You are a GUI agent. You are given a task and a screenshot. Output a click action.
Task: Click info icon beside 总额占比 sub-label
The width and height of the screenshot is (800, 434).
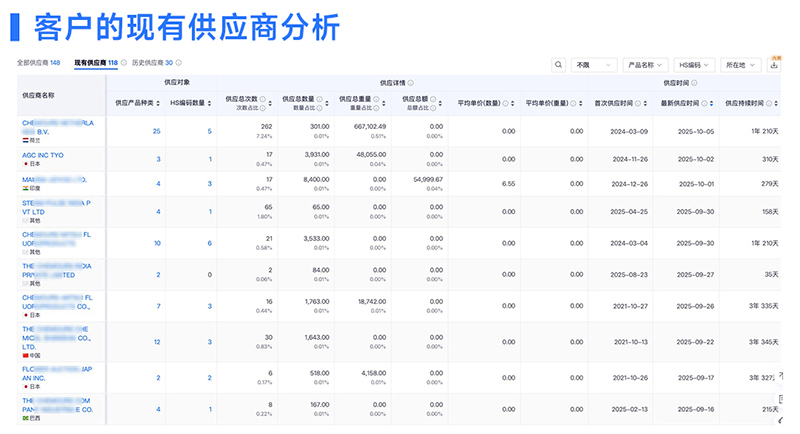433,108
